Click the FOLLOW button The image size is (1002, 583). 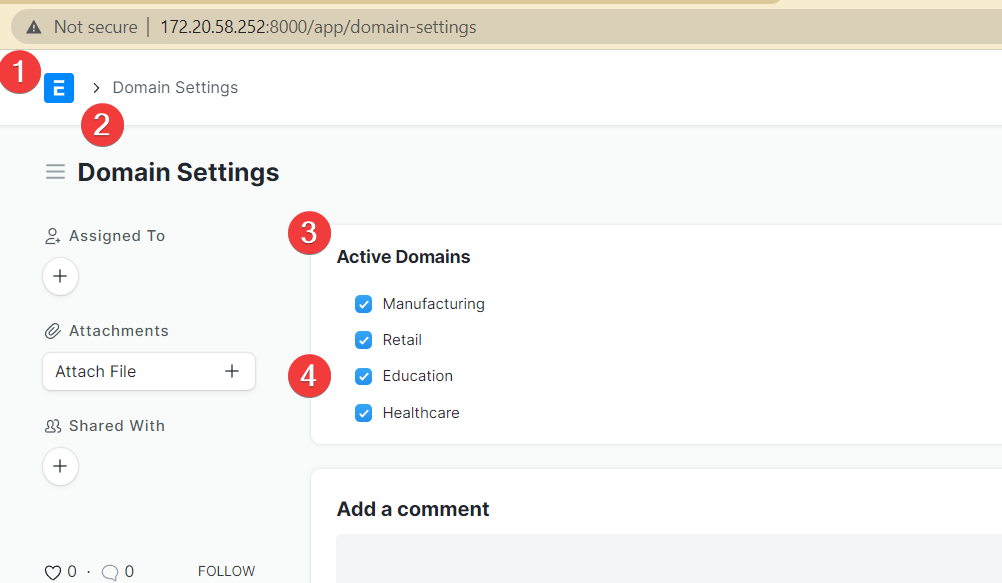[x=226, y=571]
